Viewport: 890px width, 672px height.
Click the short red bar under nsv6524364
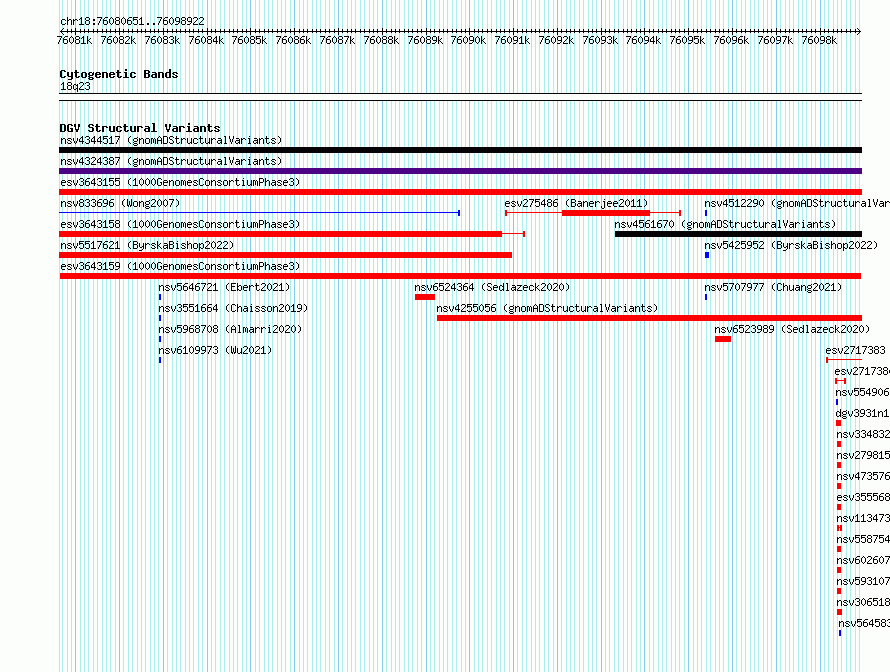425,297
